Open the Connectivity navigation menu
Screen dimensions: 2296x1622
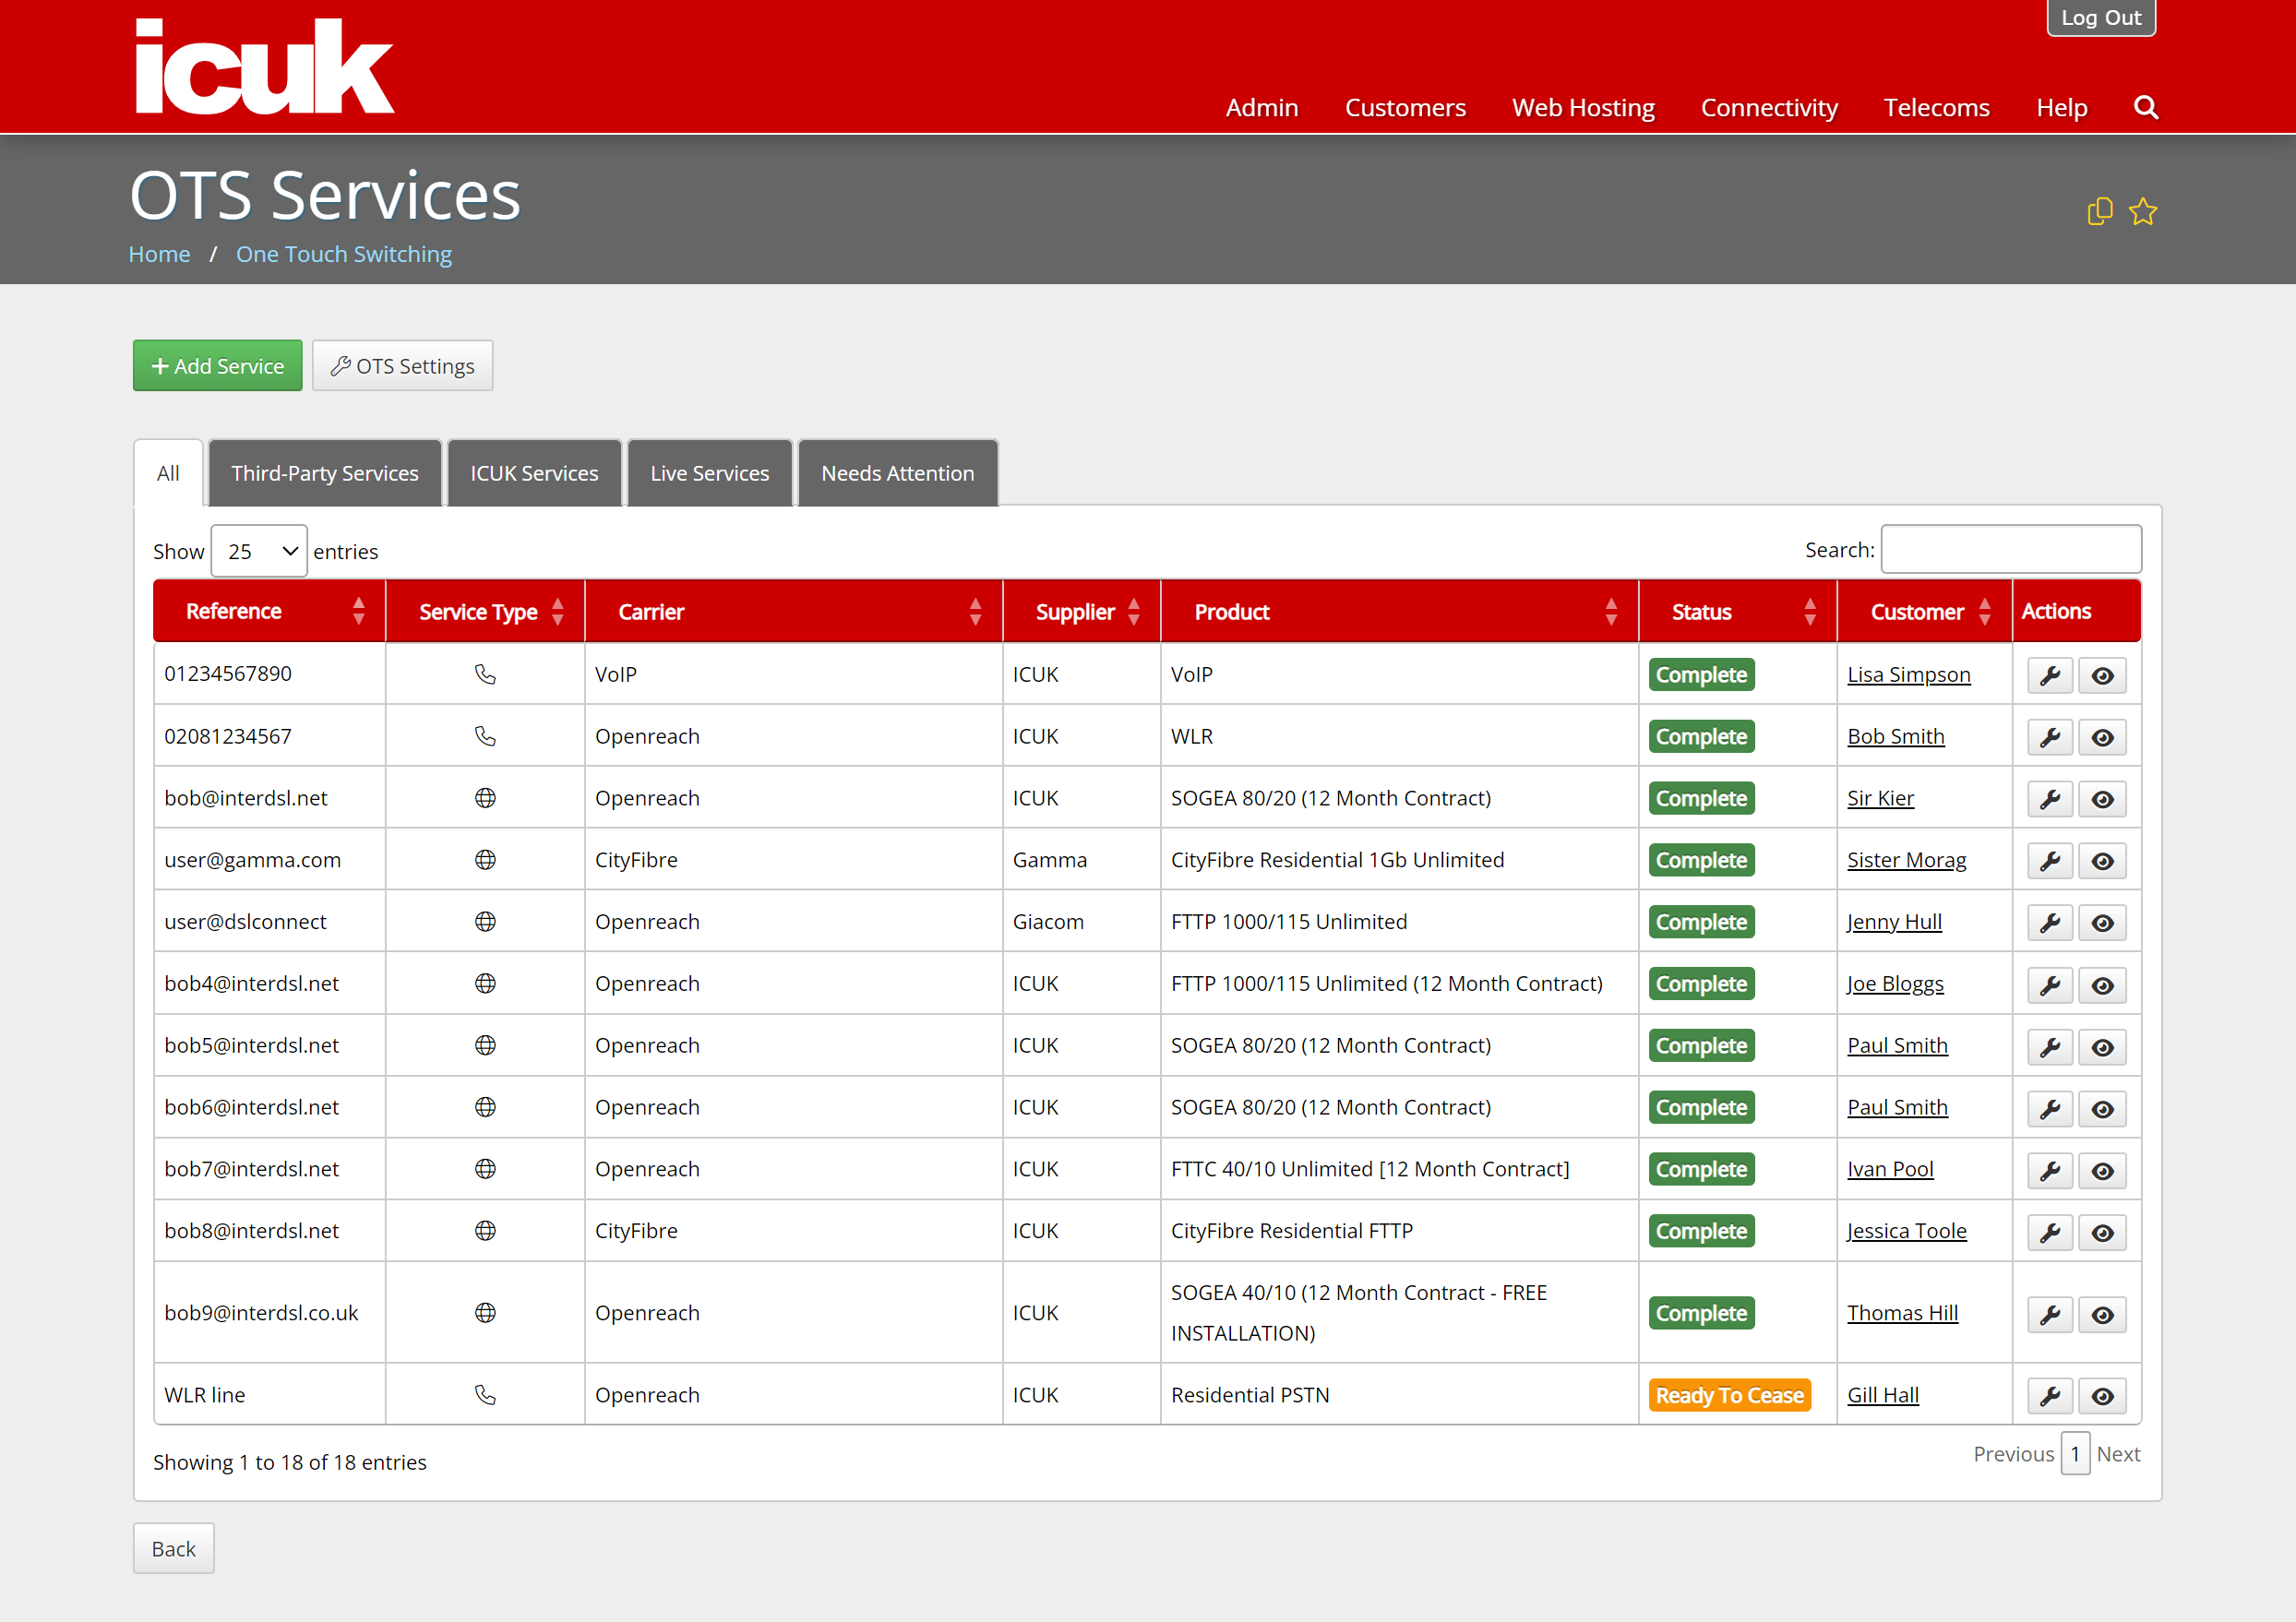1769,107
